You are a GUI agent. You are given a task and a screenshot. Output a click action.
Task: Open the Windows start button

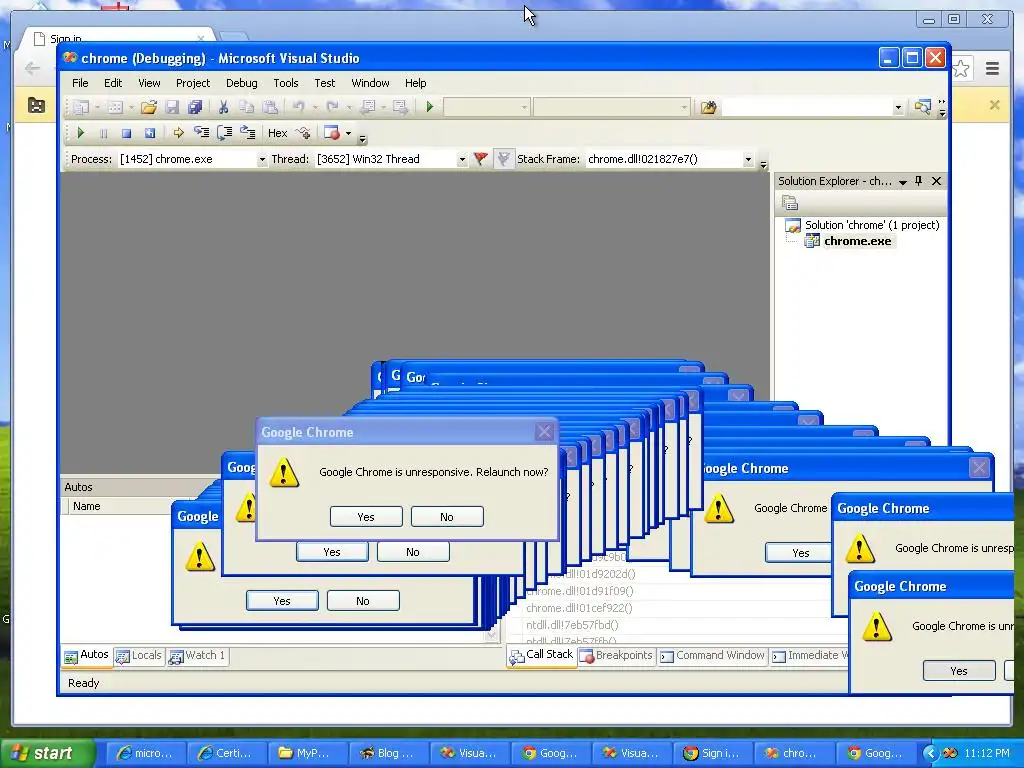(47, 753)
